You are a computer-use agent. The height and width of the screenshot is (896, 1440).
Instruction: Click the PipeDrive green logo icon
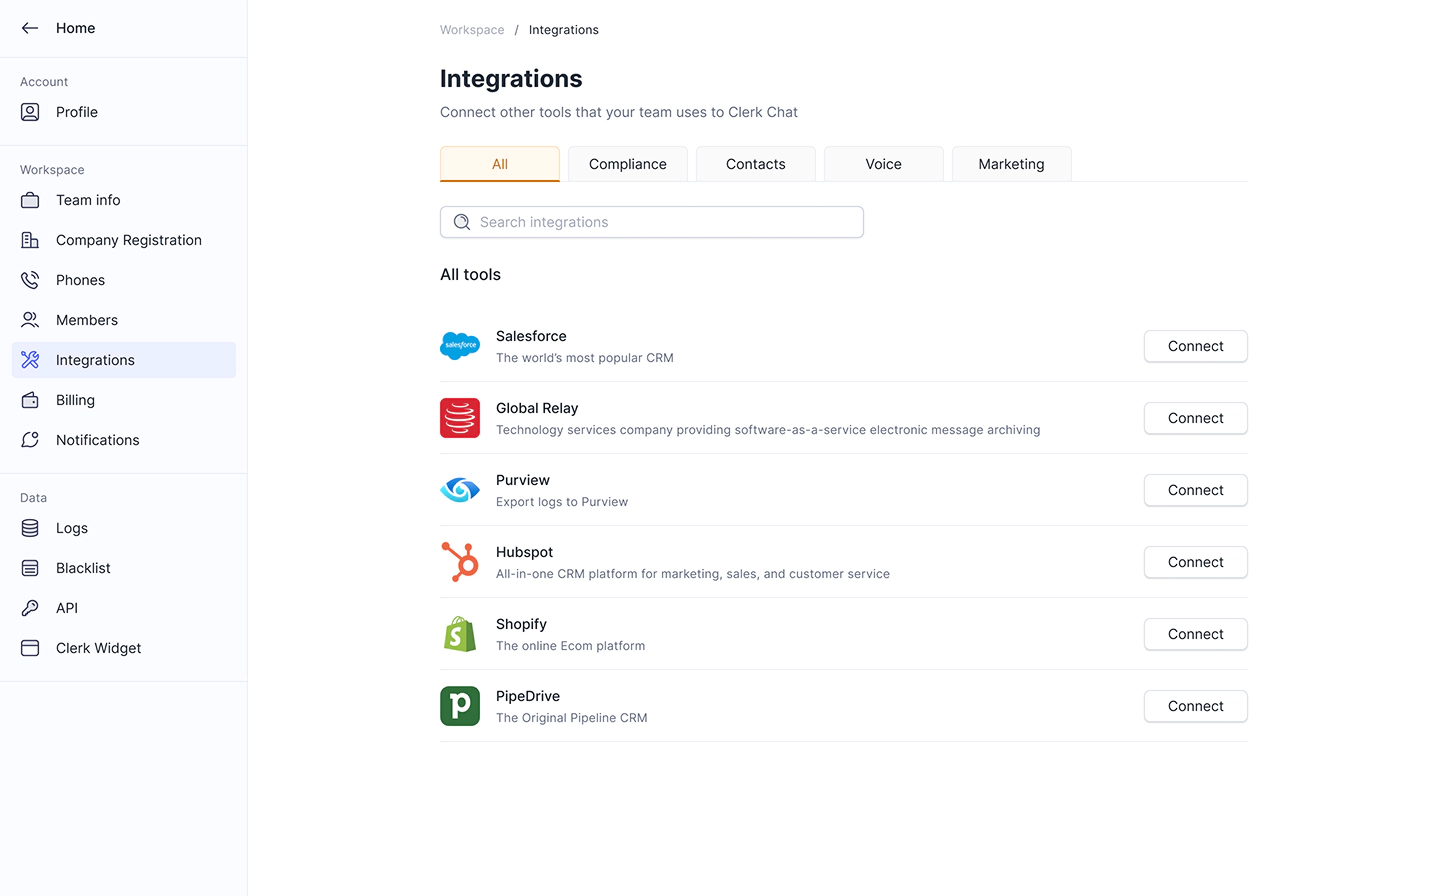pyautogui.click(x=460, y=706)
